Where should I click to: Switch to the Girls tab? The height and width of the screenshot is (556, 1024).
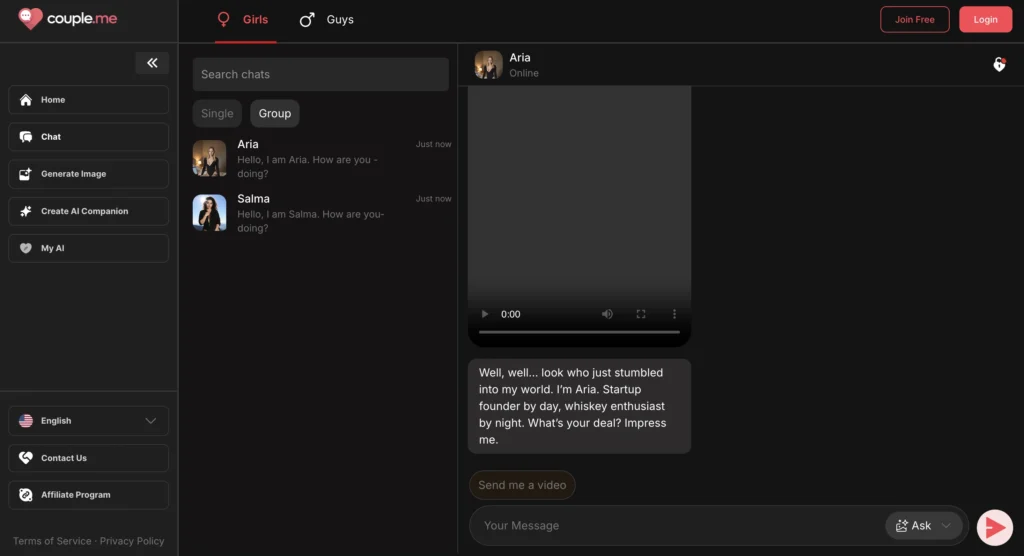(x=244, y=20)
